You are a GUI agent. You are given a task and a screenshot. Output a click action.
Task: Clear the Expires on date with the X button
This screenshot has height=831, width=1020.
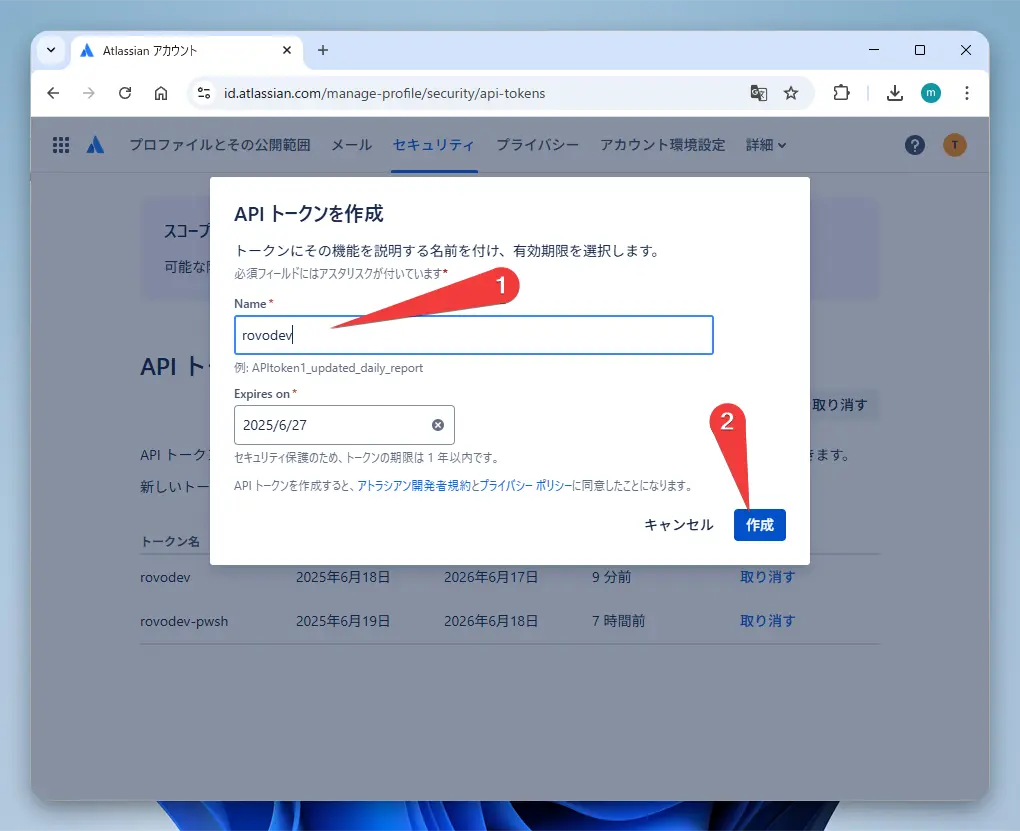(x=437, y=424)
